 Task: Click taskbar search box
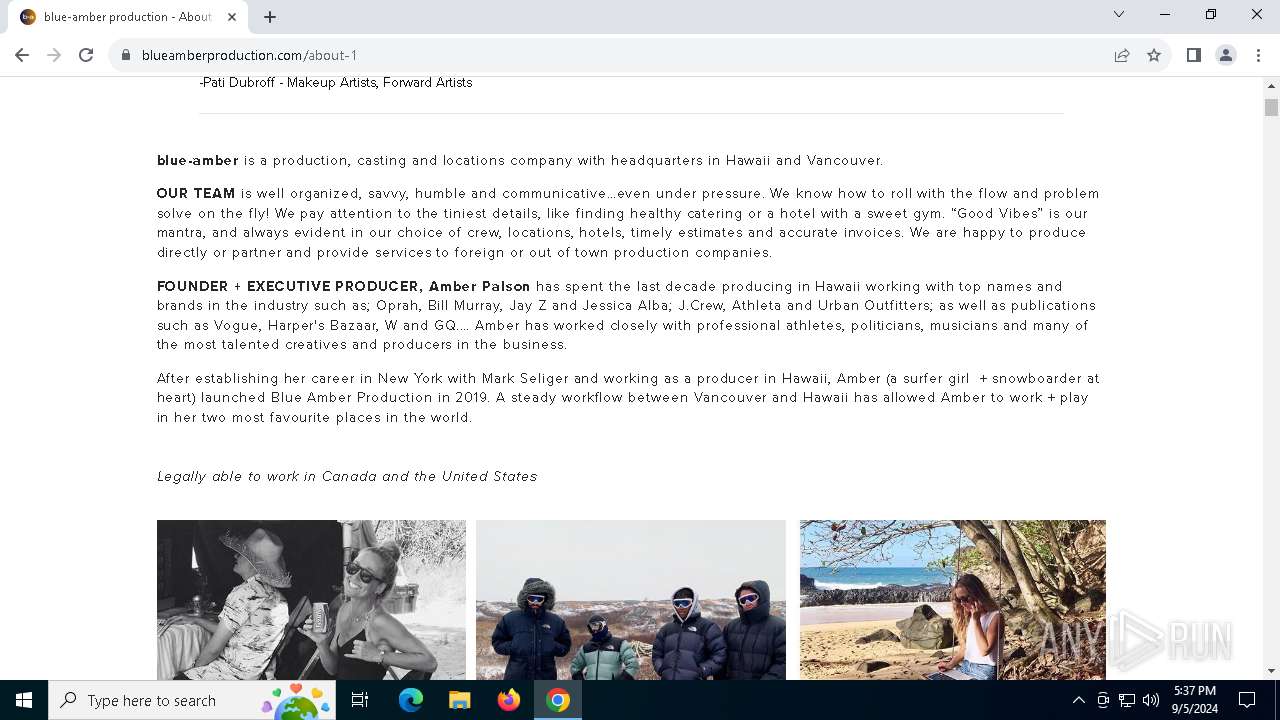click(x=192, y=700)
